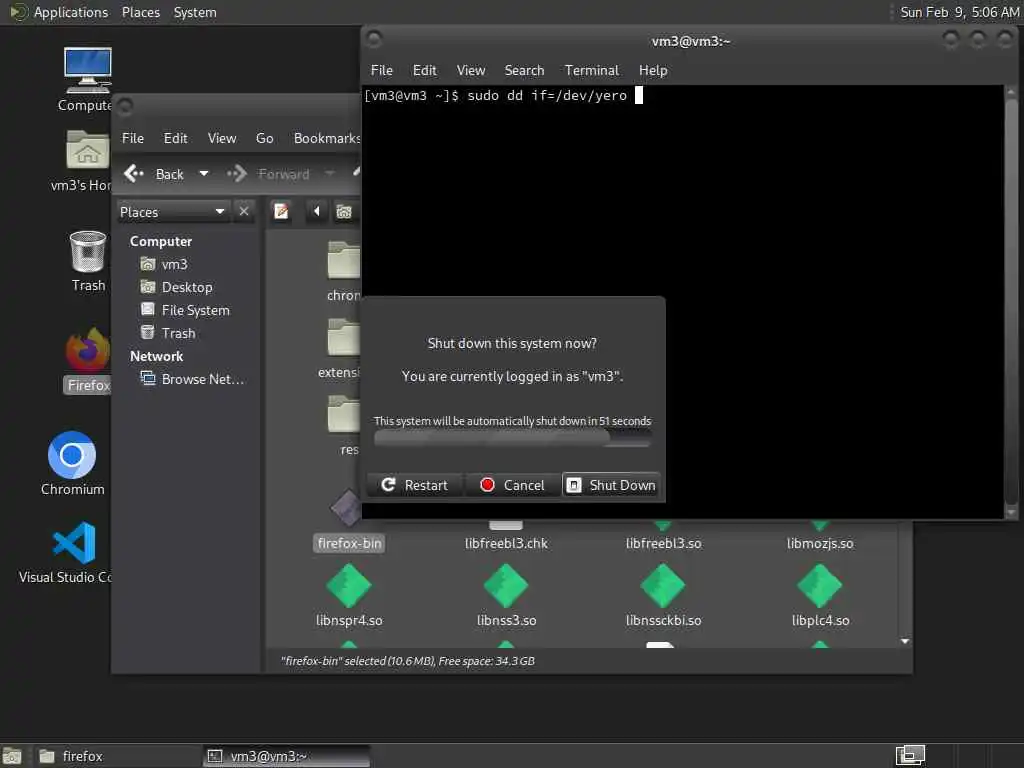
Task: Open the View menu in file manager
Action: [x=222, y=138]
